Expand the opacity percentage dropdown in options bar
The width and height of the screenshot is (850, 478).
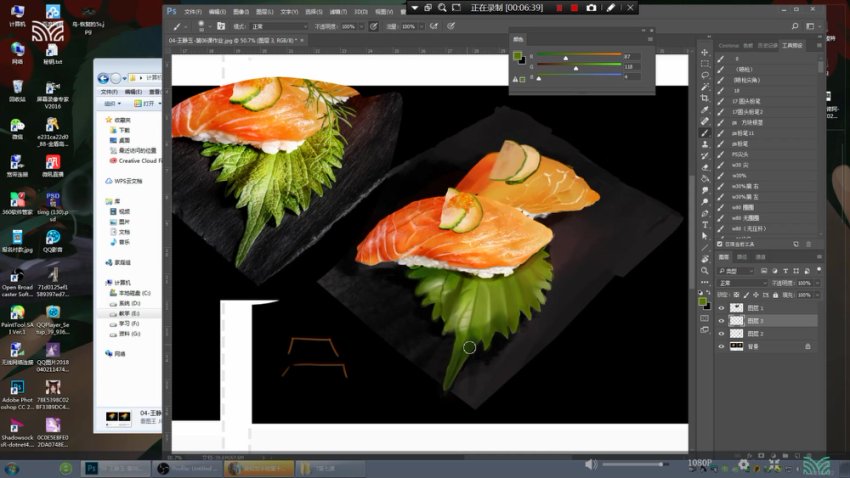363,26
